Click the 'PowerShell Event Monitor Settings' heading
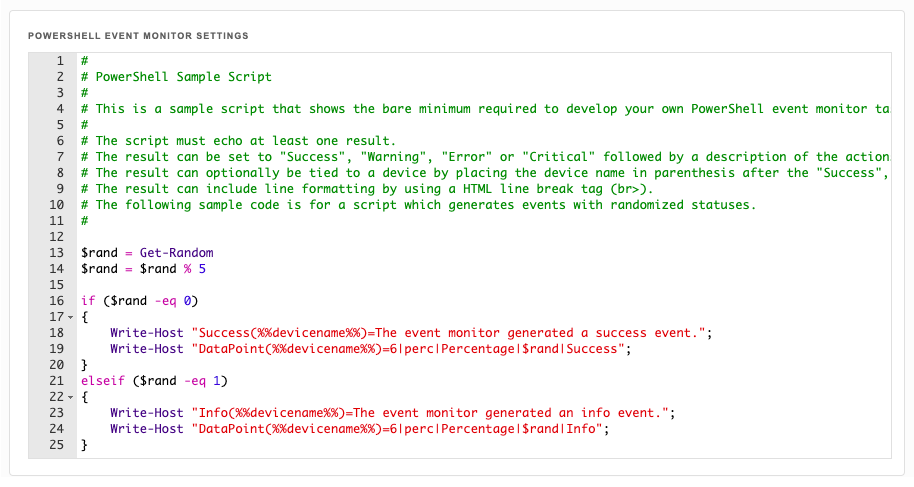This screenshot has height=487, width=914. tap(138, 36)
